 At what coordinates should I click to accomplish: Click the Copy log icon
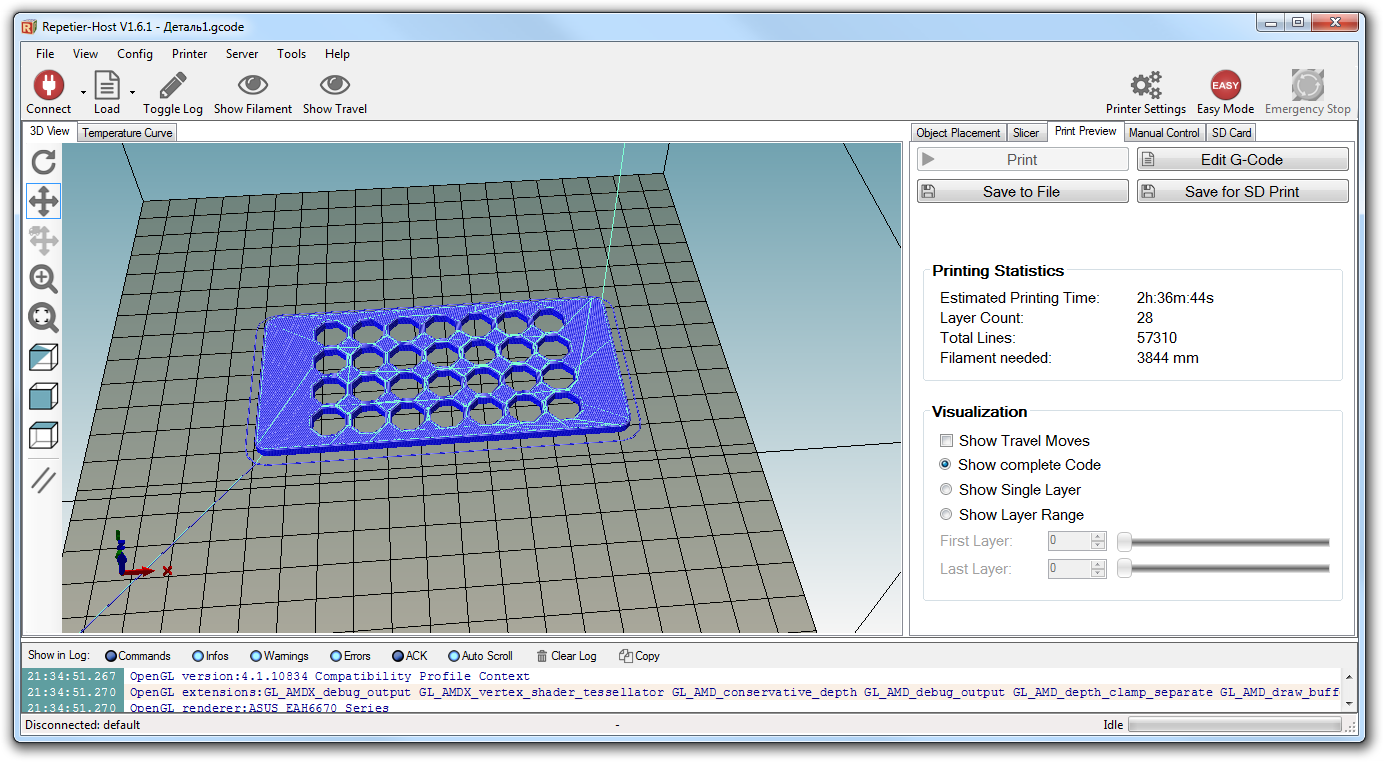pyautogui.click(x=626, y=656)
